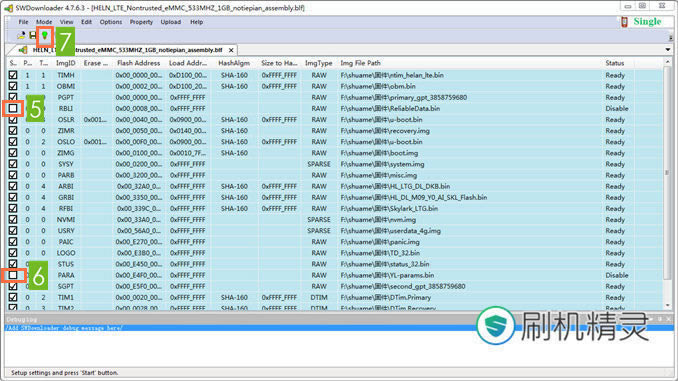678x381 pixels.
Task: Toggle the SYSY system.img checkbox
Action: pyautogui.click(x=13, y=164)
